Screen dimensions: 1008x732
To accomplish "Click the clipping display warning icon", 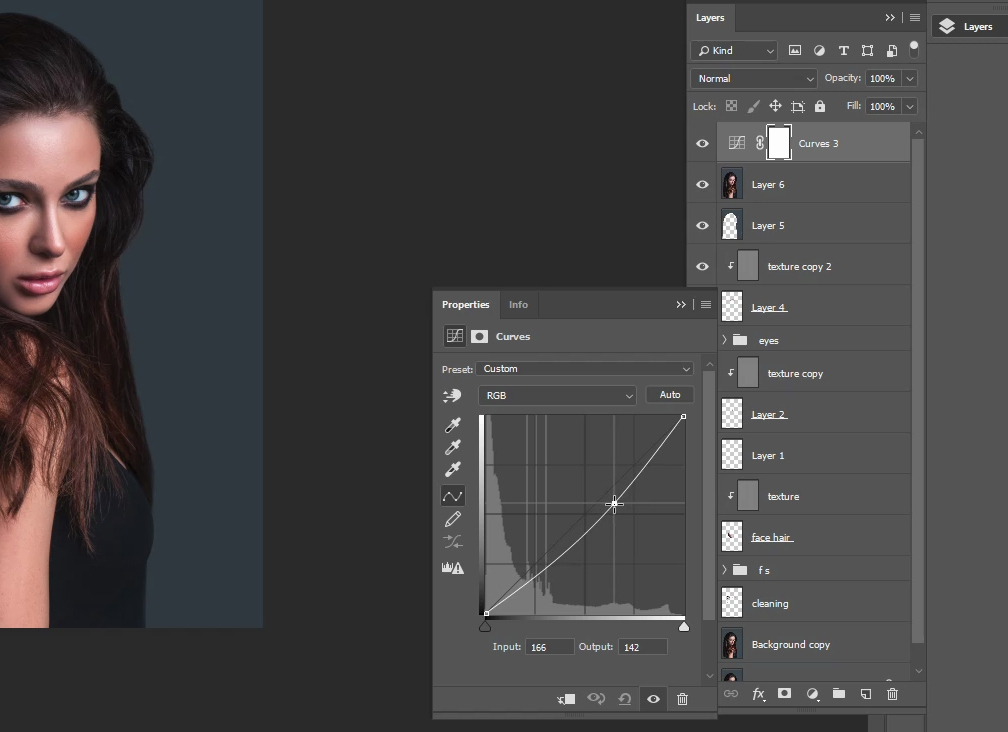I will pyautogui.click(x=452, y=567).
